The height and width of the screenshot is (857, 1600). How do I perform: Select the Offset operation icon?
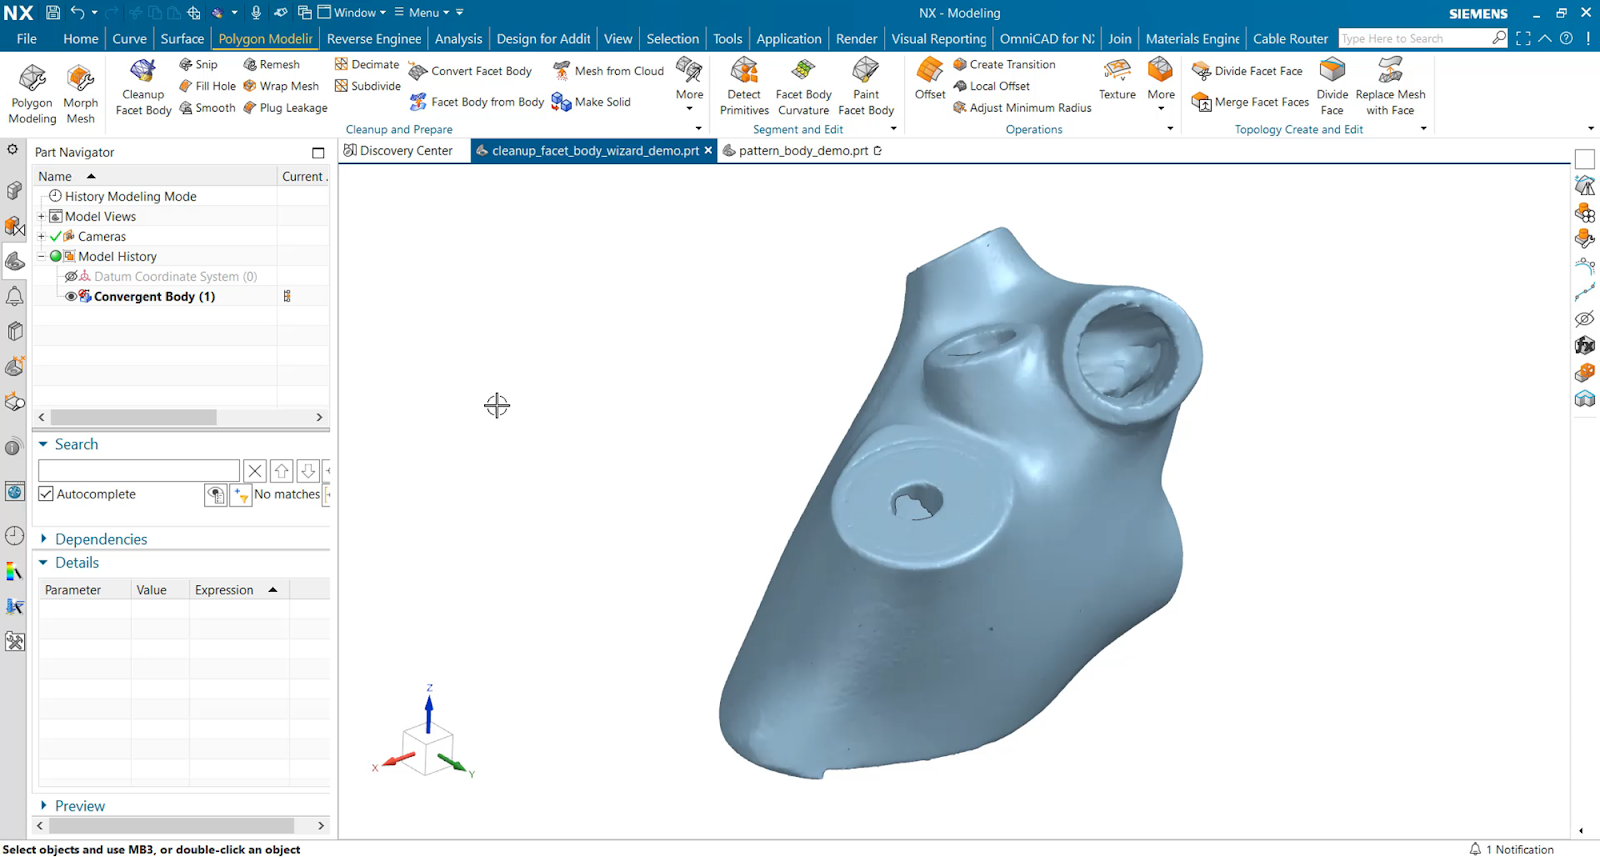point(929,72)
